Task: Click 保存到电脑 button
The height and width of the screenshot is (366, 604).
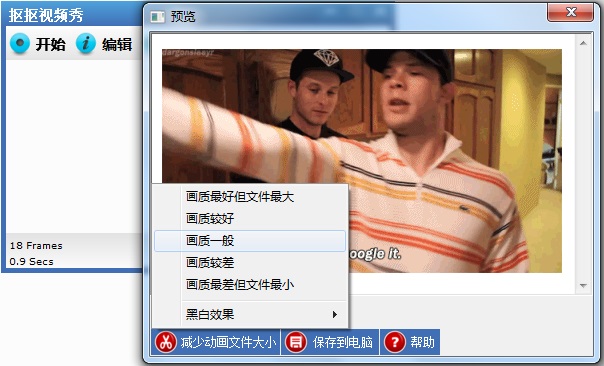Action: [x=330, y=342]
